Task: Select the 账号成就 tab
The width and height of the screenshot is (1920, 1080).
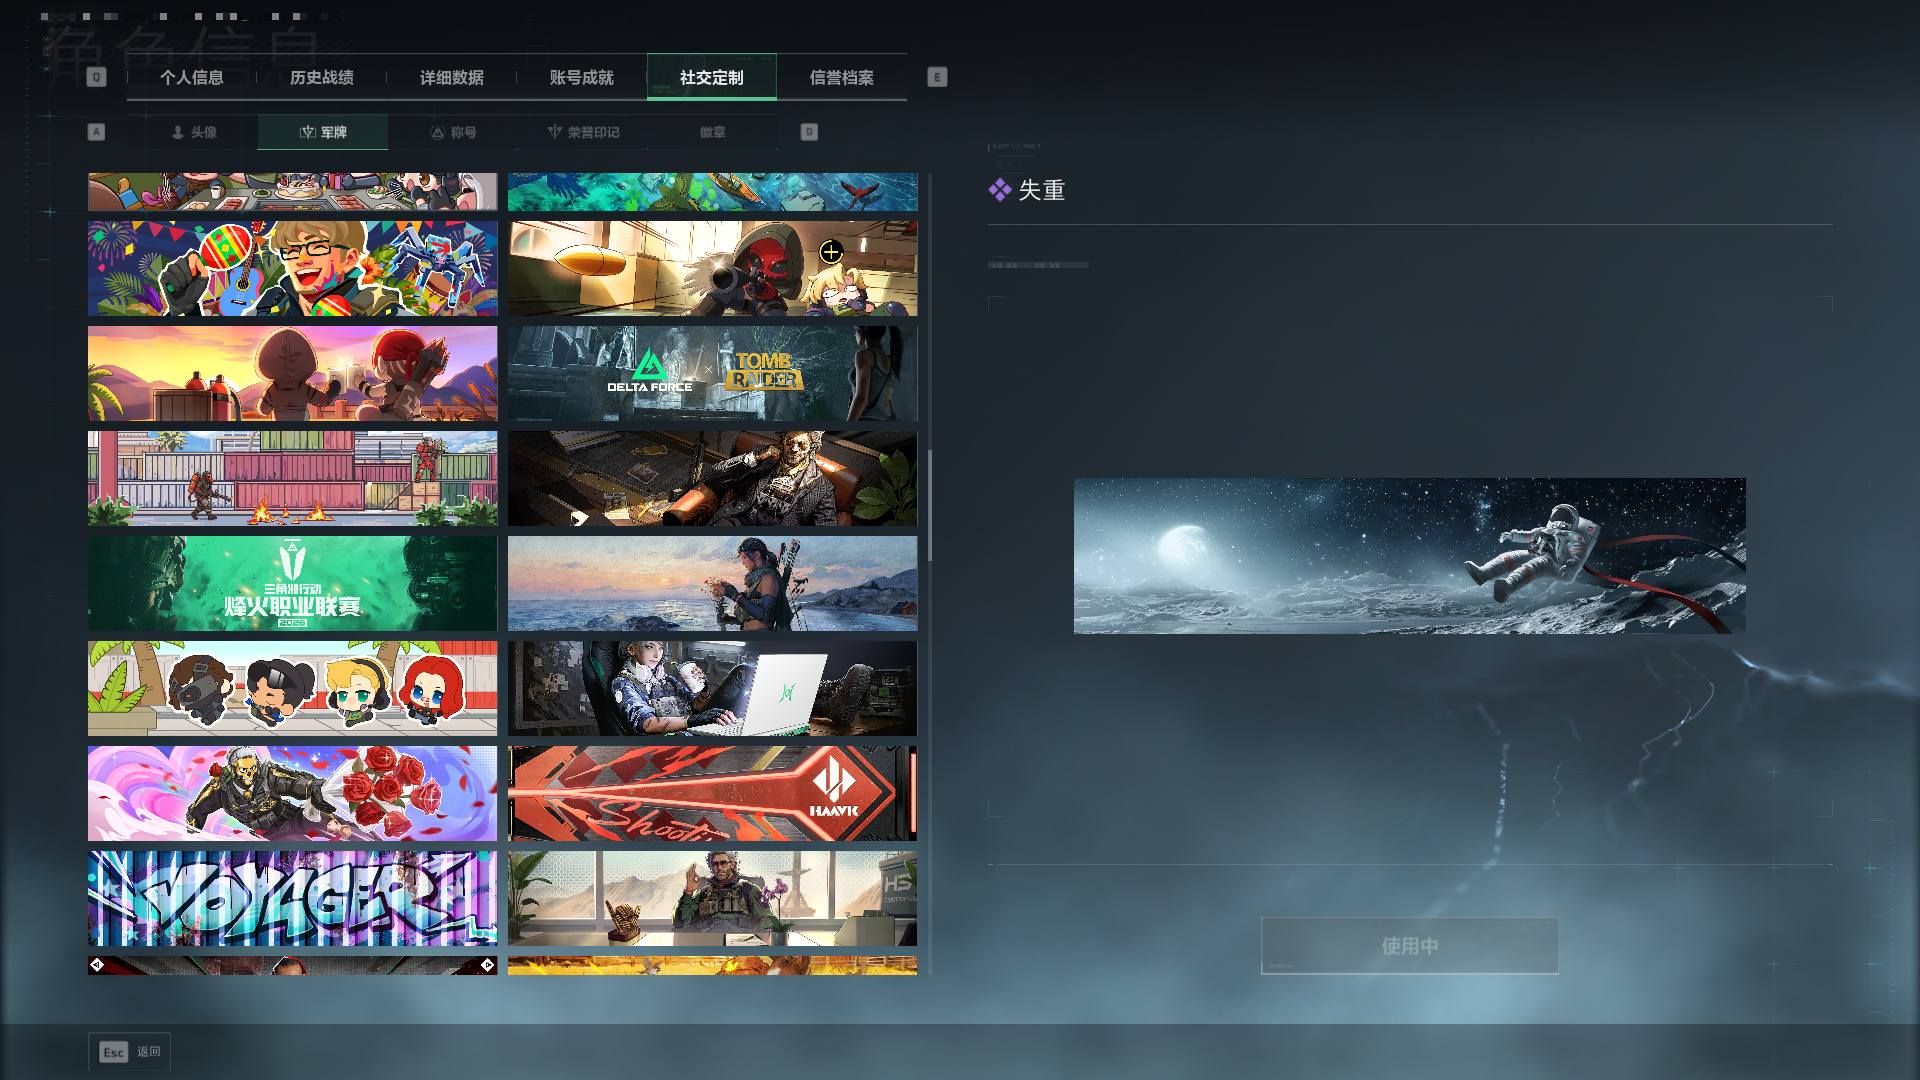Action: 582,78
